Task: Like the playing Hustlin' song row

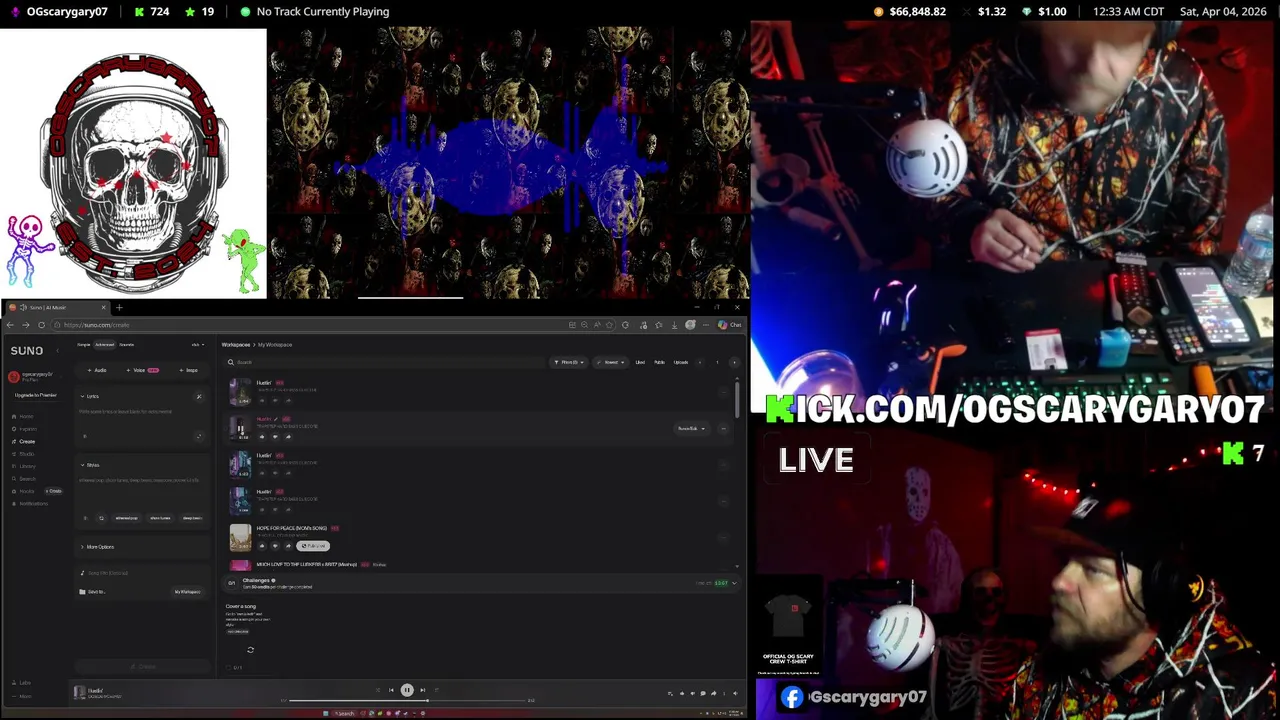Action: 262,437
